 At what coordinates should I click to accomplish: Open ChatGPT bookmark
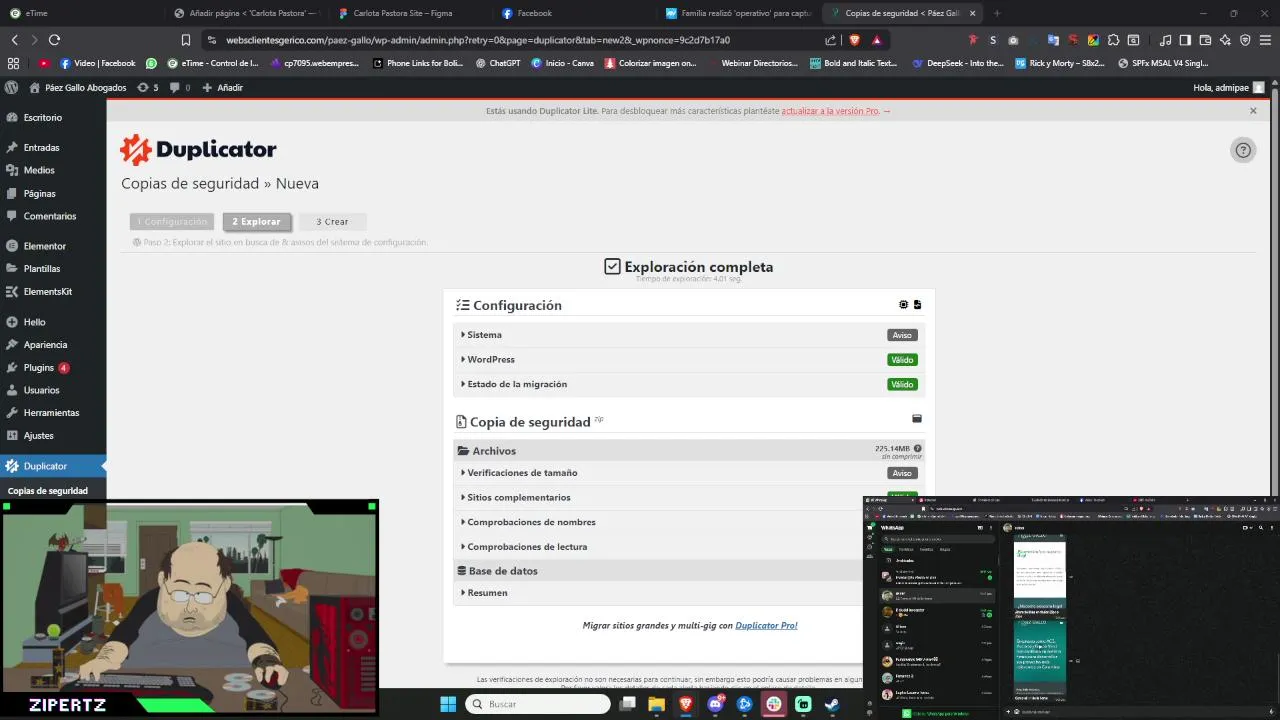(x=496, y=63)
